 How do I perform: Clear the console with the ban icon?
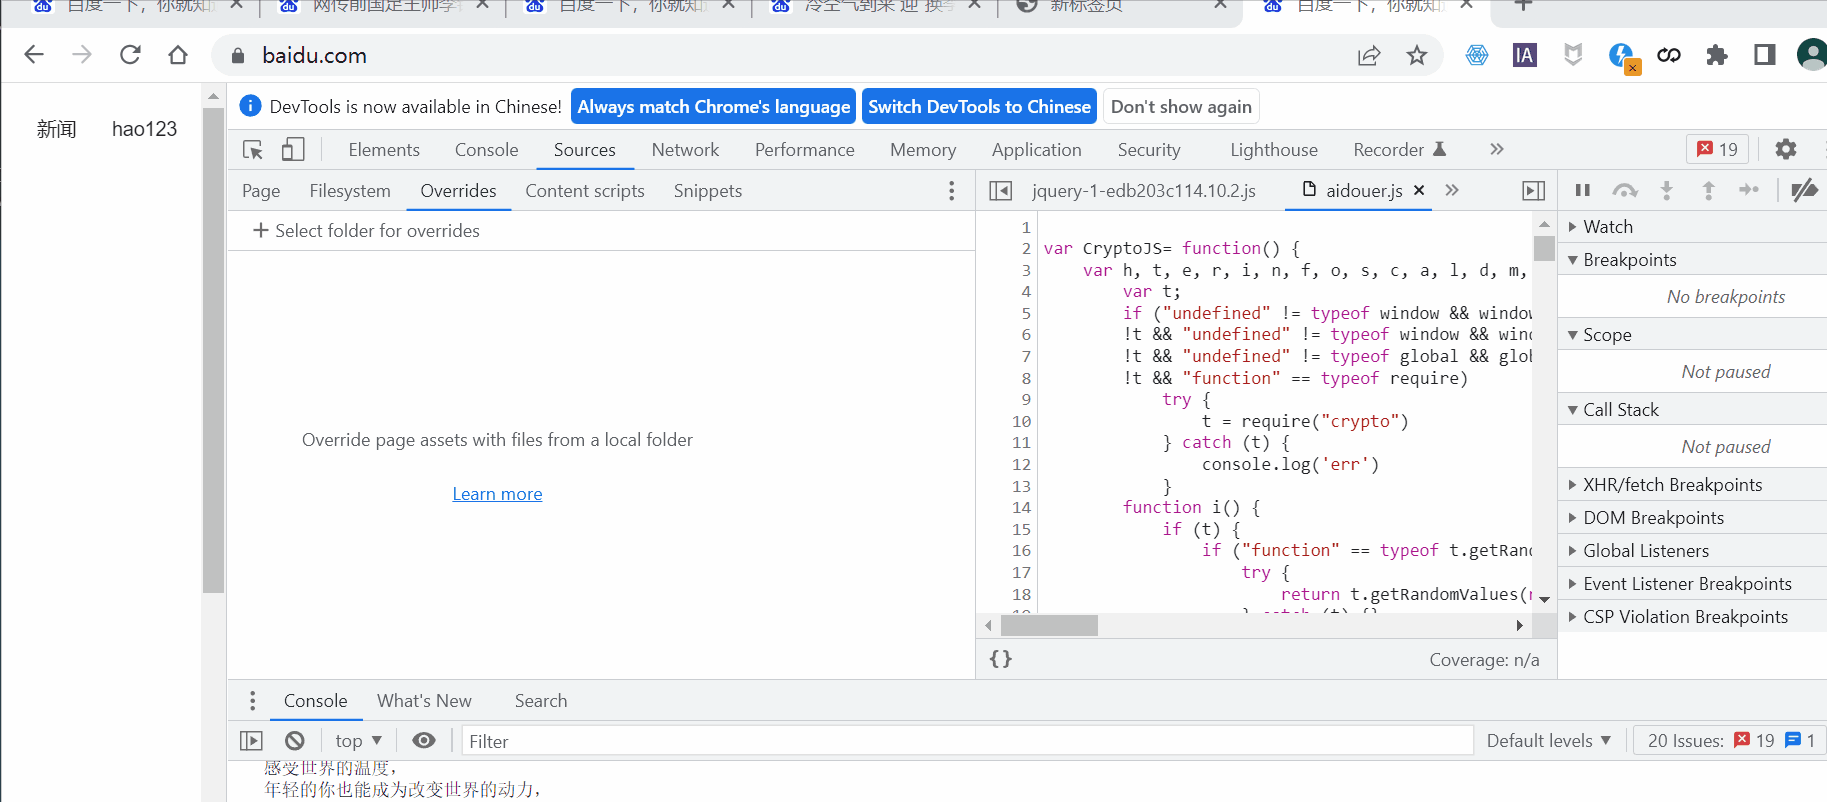pyautogui.click(x=294, y=741)
